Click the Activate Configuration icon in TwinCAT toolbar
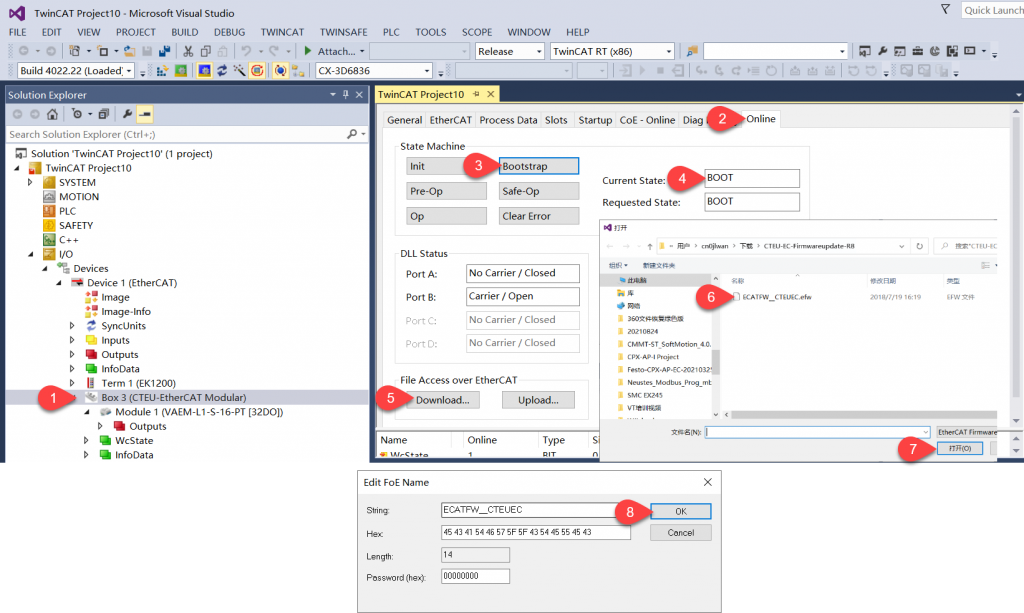 pos(162,71)
